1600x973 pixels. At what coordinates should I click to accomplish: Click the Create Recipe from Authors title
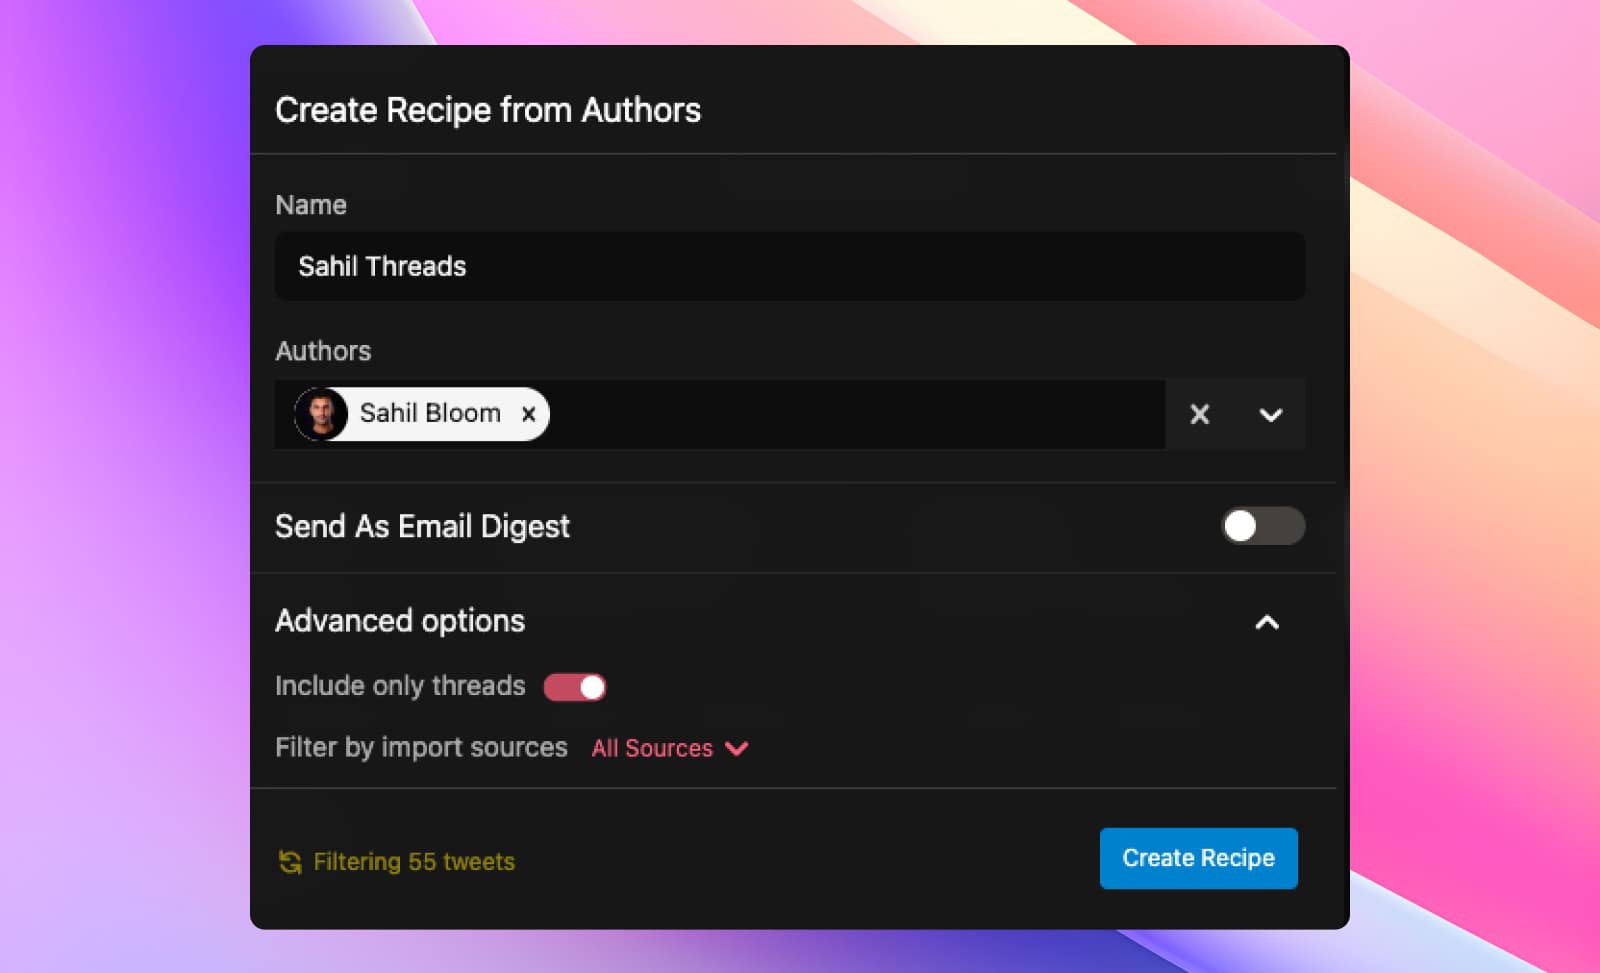[488, 110]
